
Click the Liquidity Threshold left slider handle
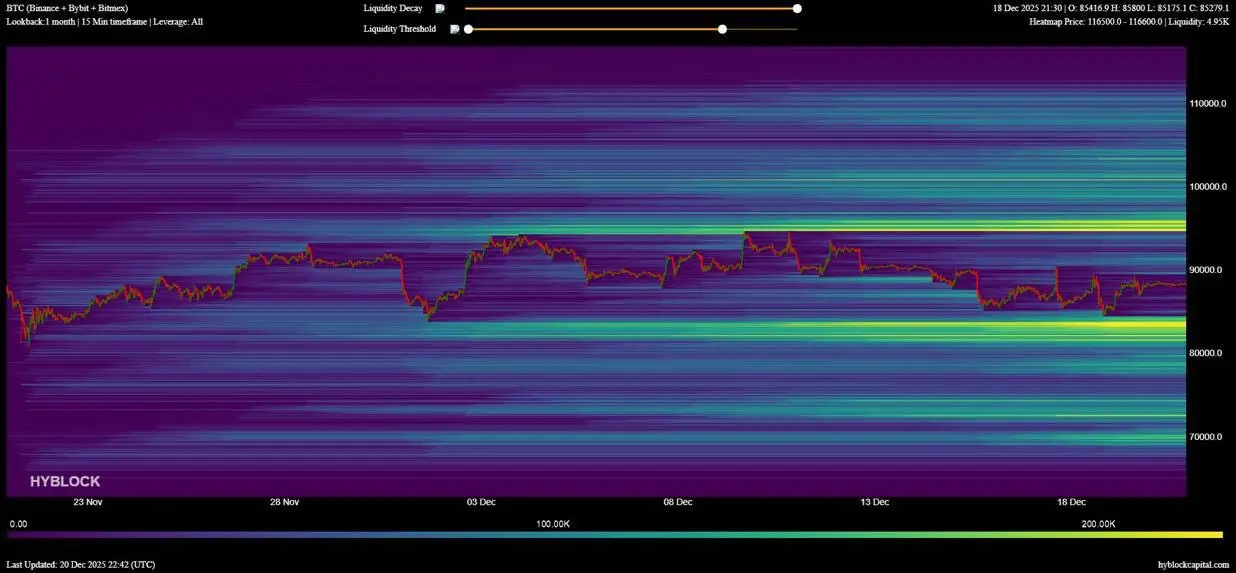(x=468, y=29)
